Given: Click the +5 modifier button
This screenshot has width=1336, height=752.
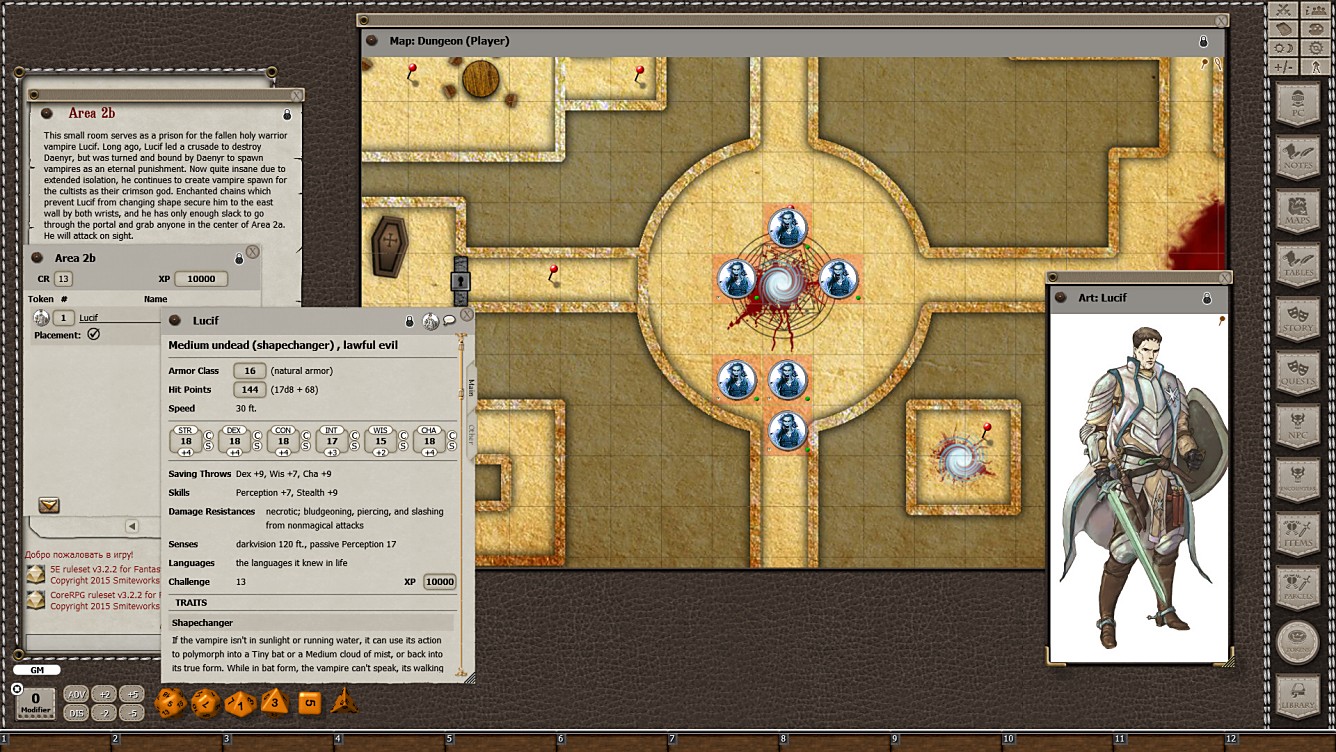Looking at the screenshot, I should click(132, 692).
